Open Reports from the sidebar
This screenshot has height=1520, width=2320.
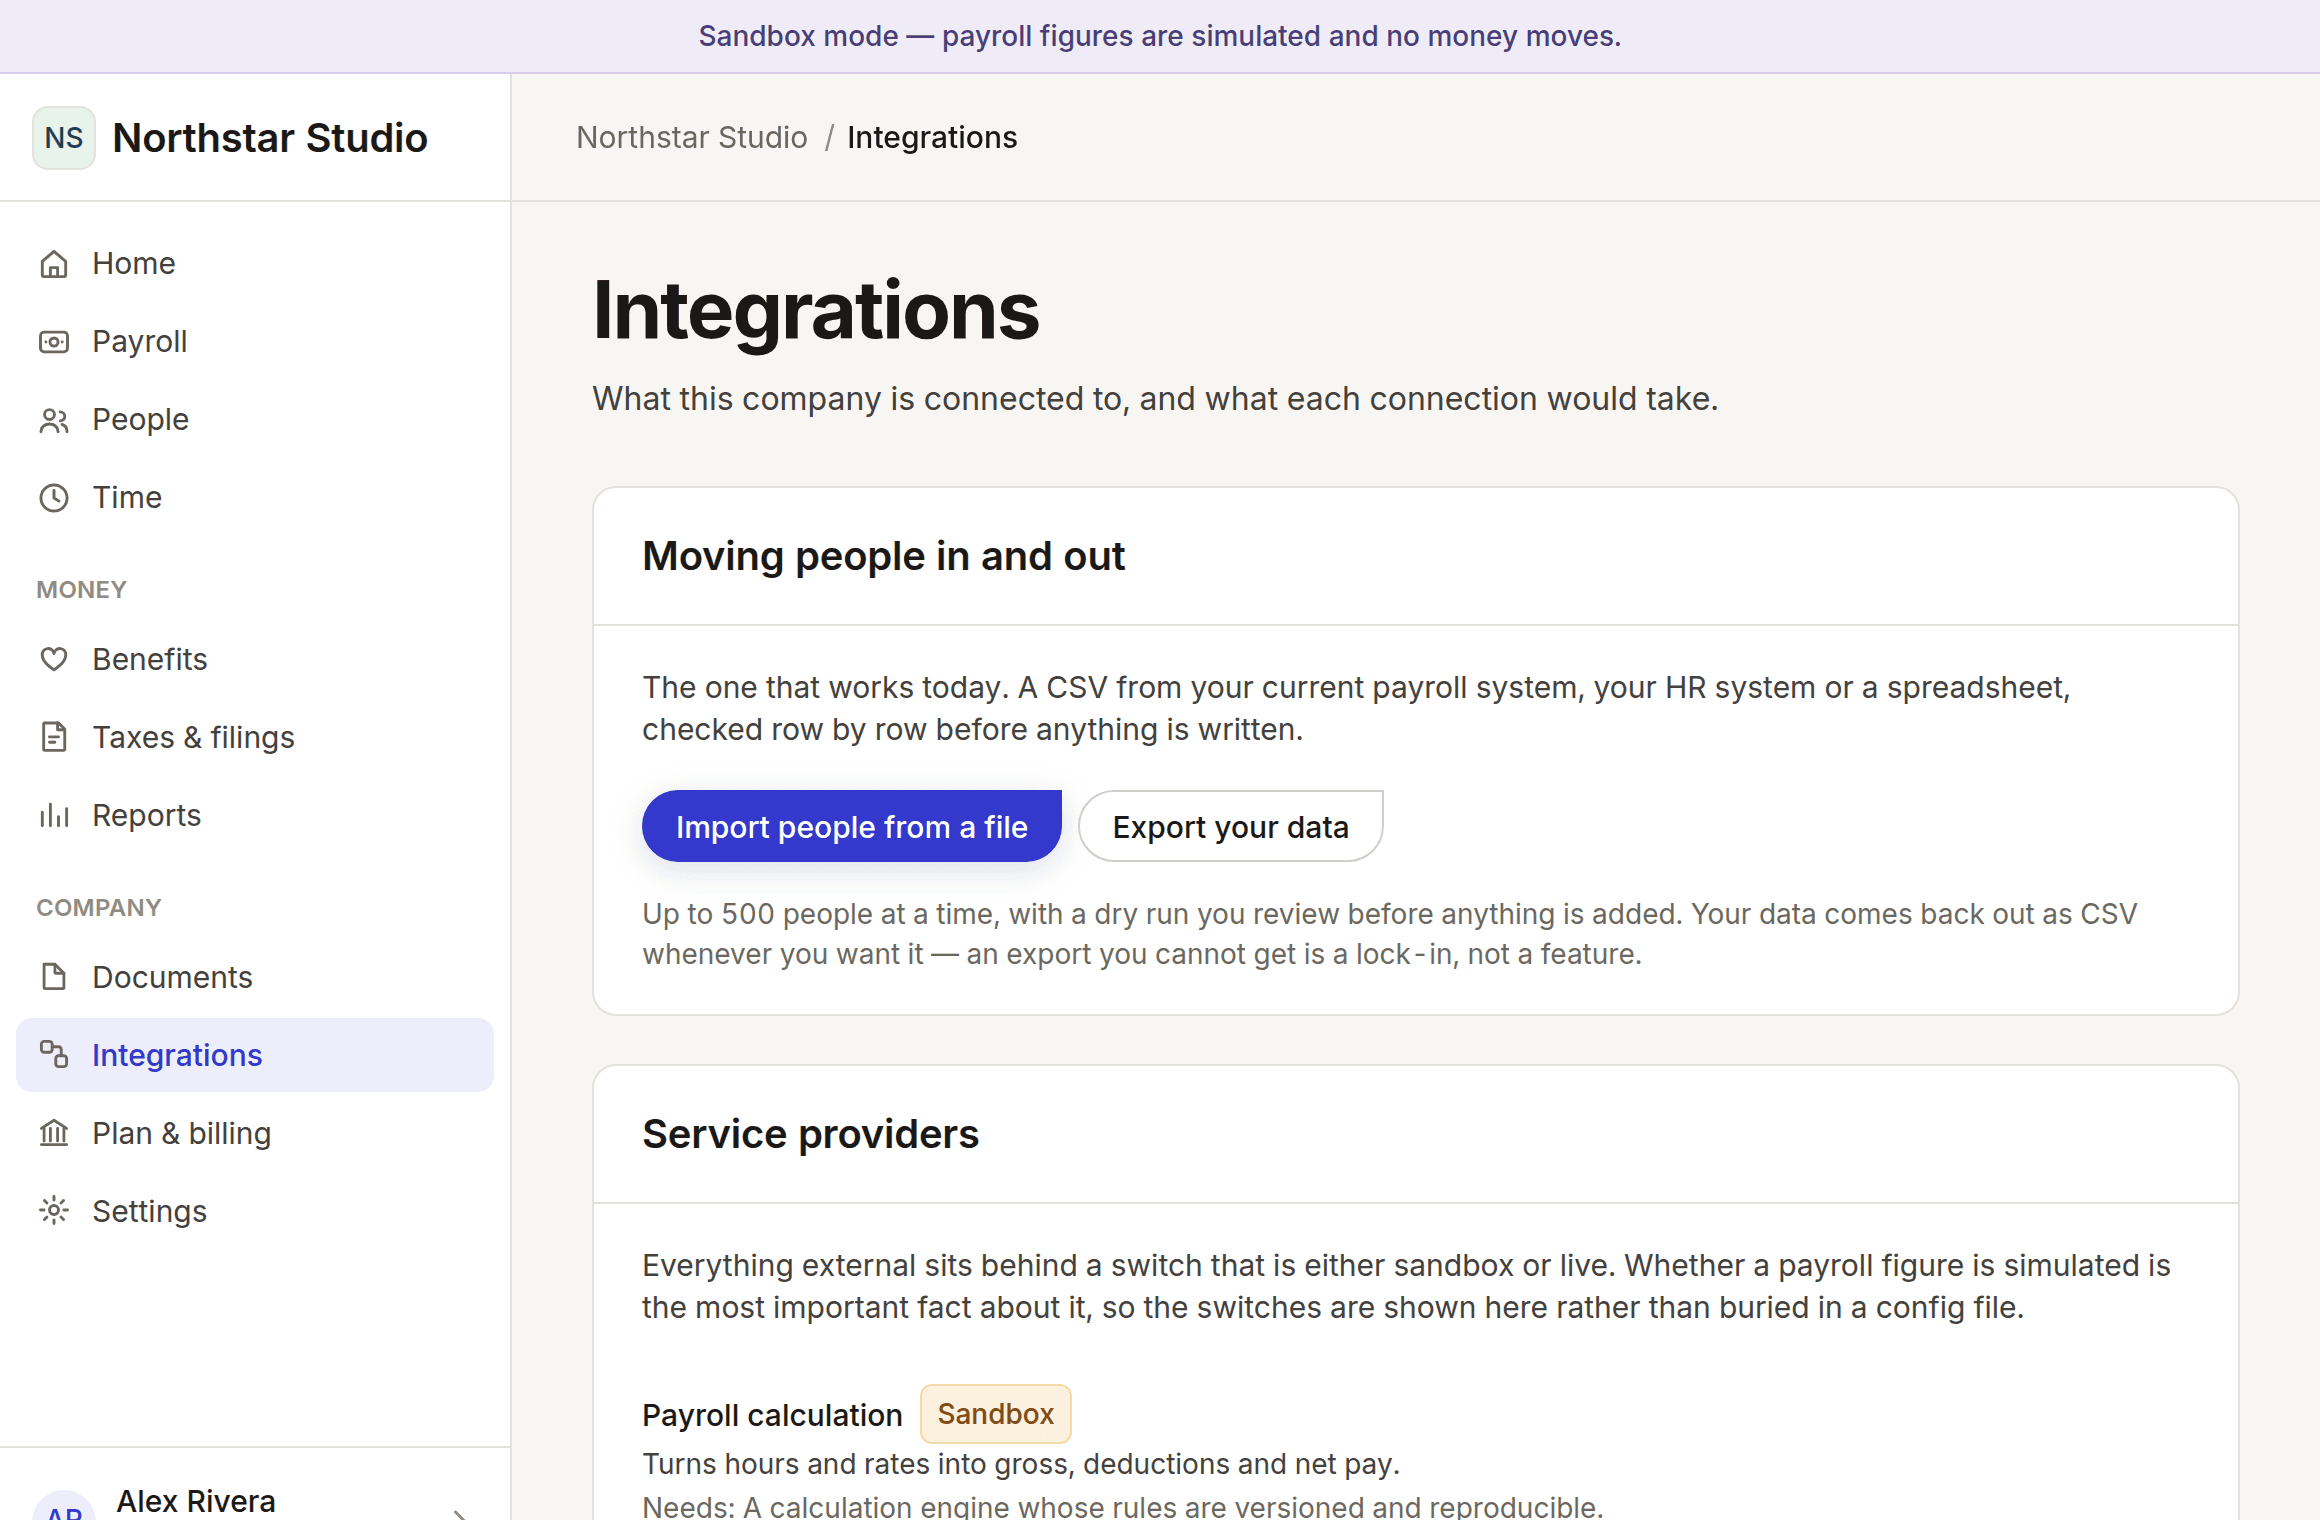(x=255, y=816)
